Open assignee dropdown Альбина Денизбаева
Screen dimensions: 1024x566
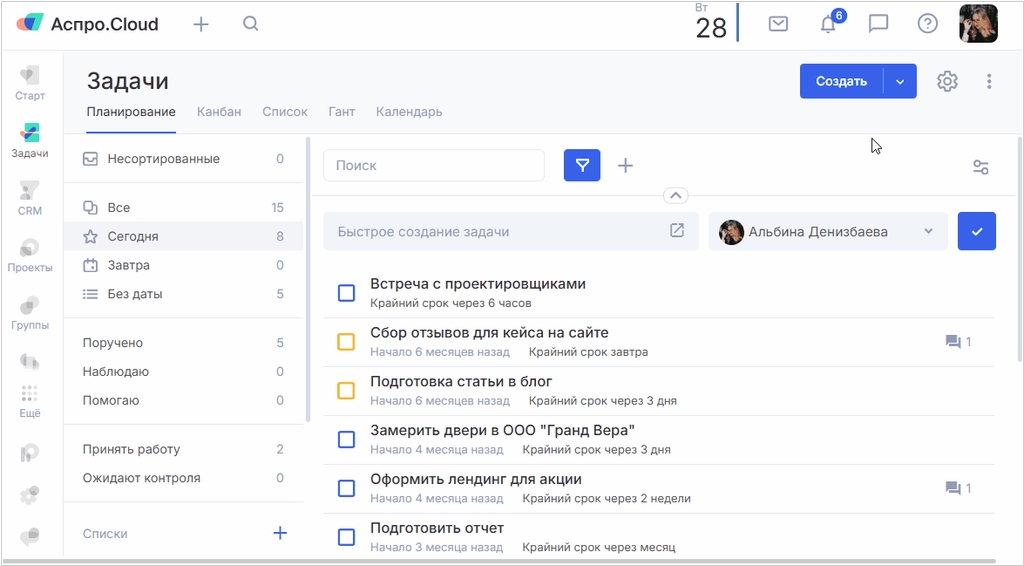pos(827,232)
